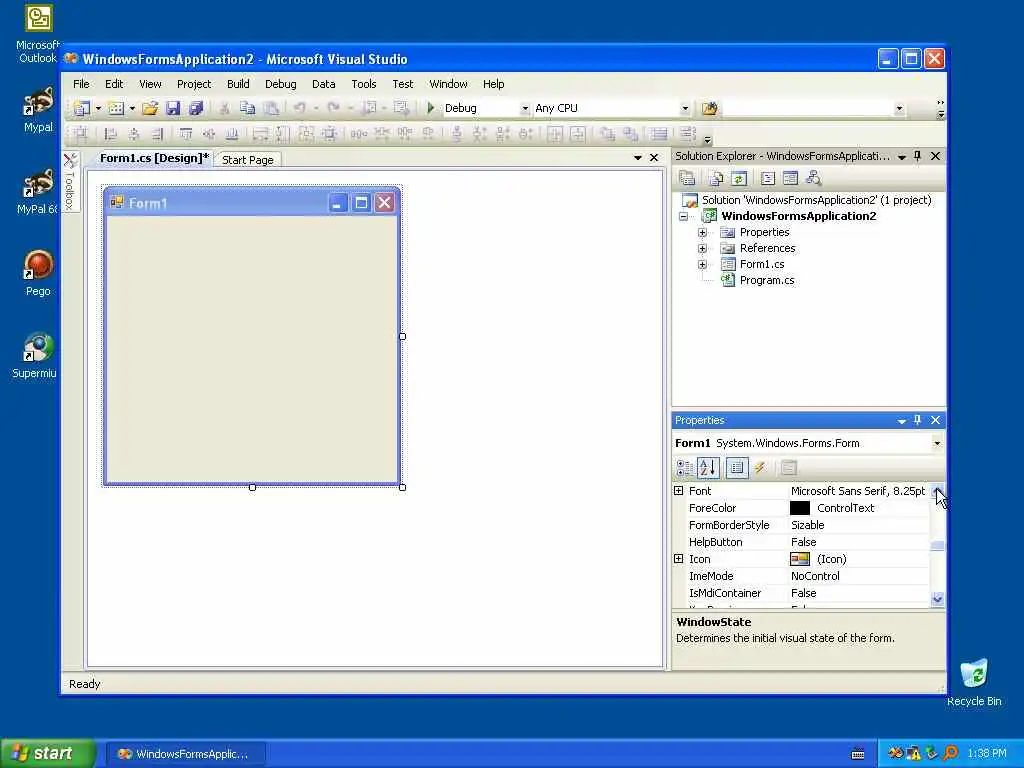Click Solution Explorer's View Code icon

768,178
